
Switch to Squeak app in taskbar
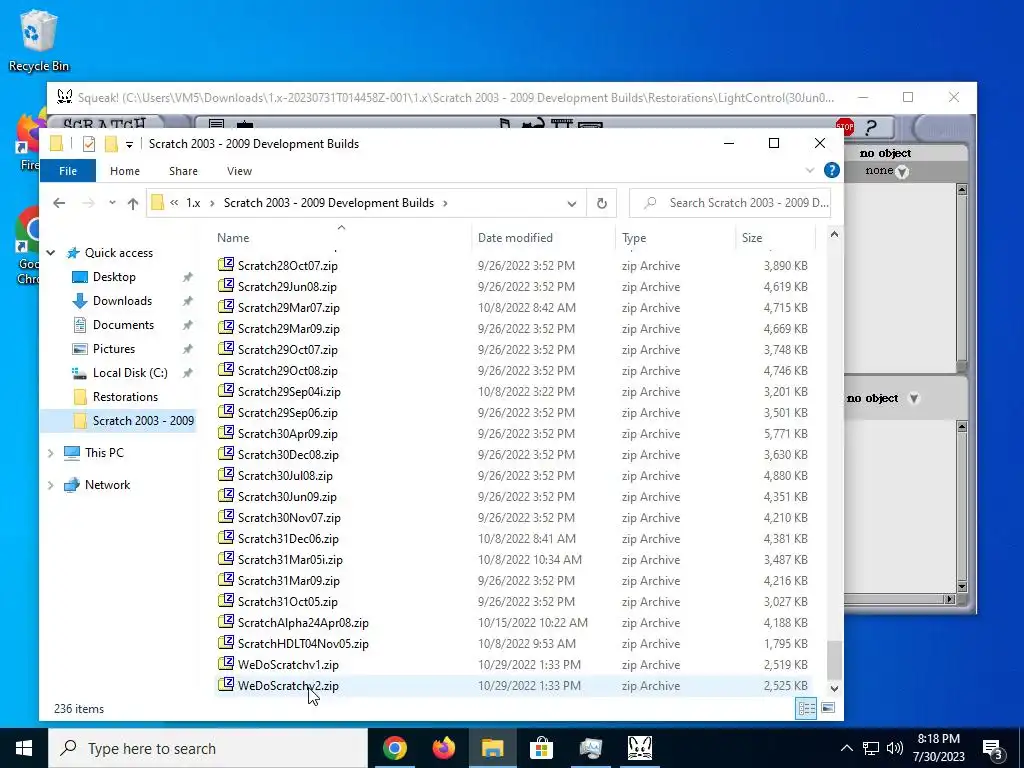pyautogui.click(x=639, y=748)
